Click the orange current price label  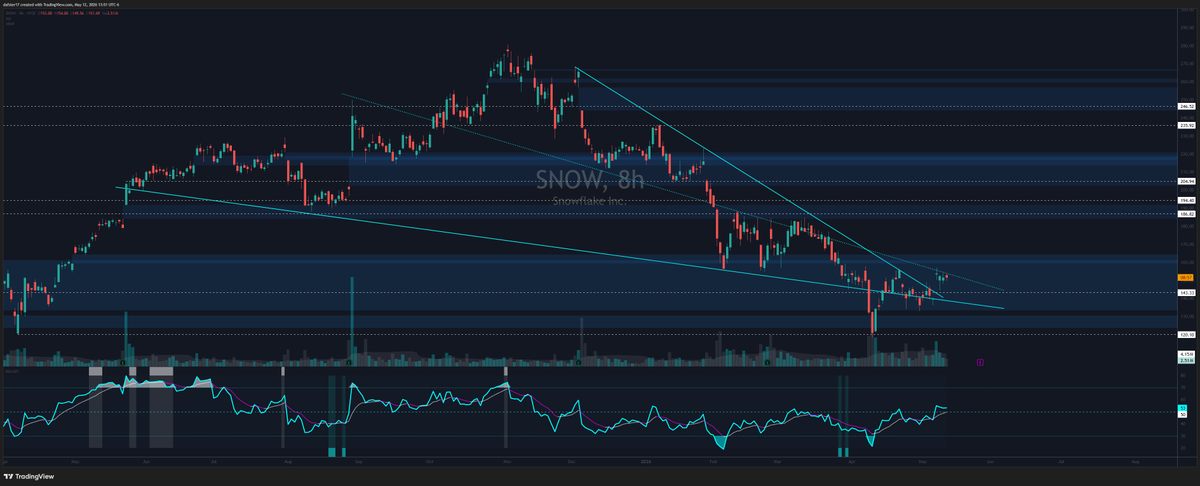(x=1187, y=277)
